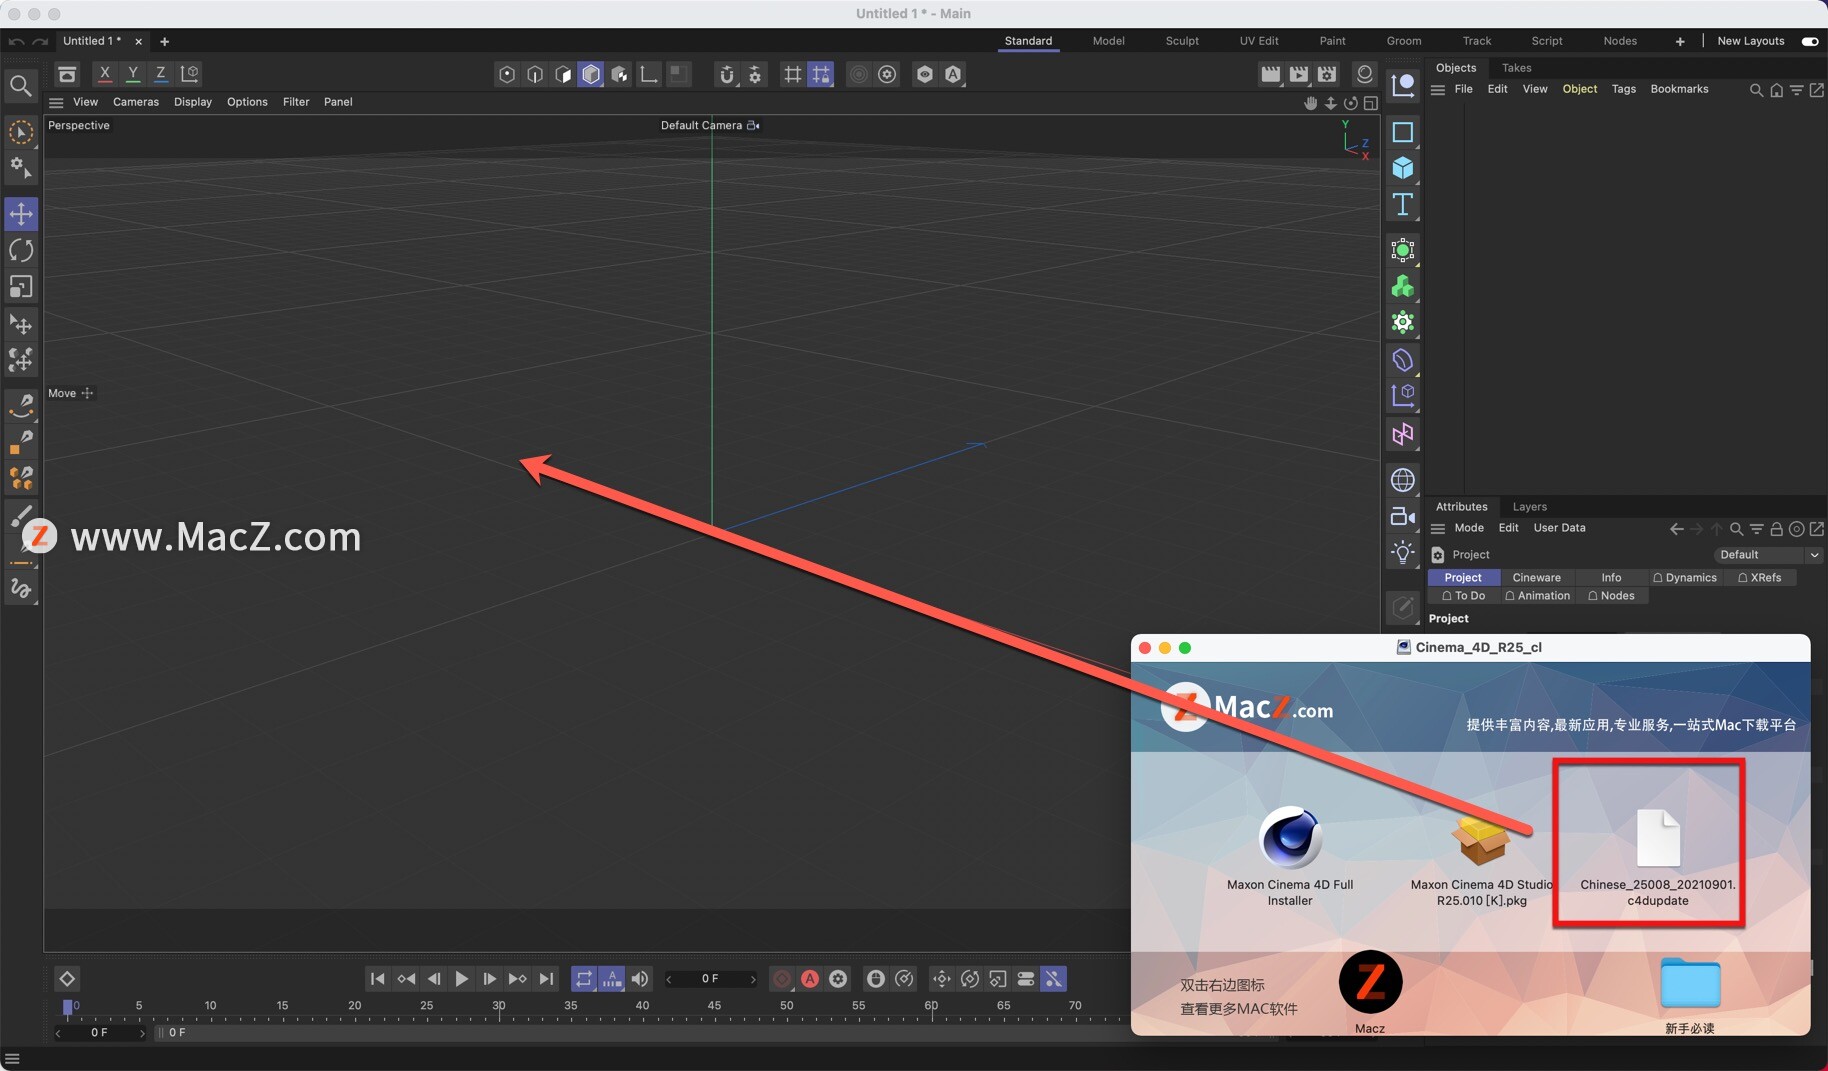The image size is (1828, 1071).
Task: Add a Light object
Action: [1403, 552]
